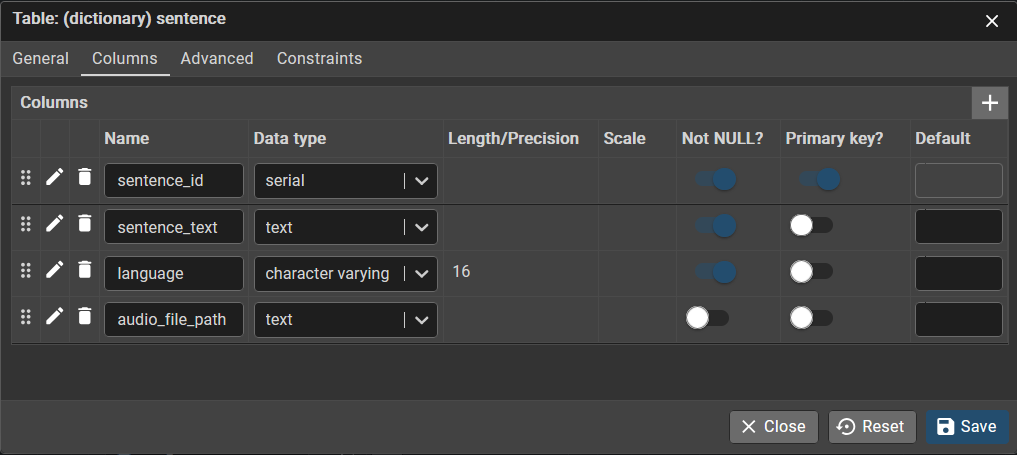
Task: Go to the Constraints tab
Action: click(x=319, y=58)
